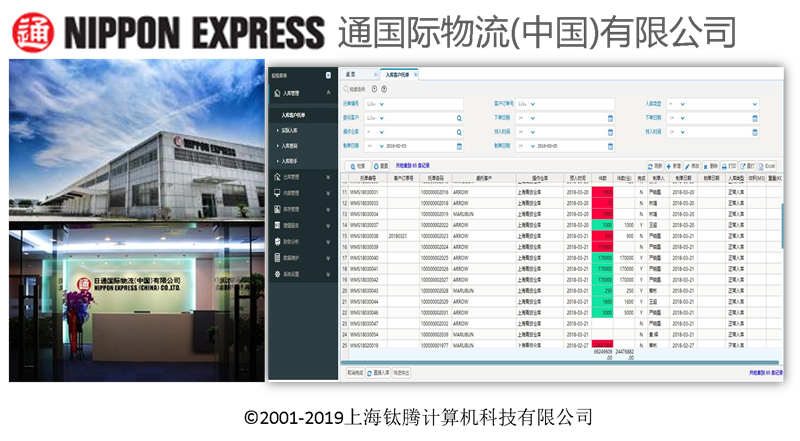Click the 入库管理 house icon in sidebar
800x441 pixels.
click(x=277, y=93)
